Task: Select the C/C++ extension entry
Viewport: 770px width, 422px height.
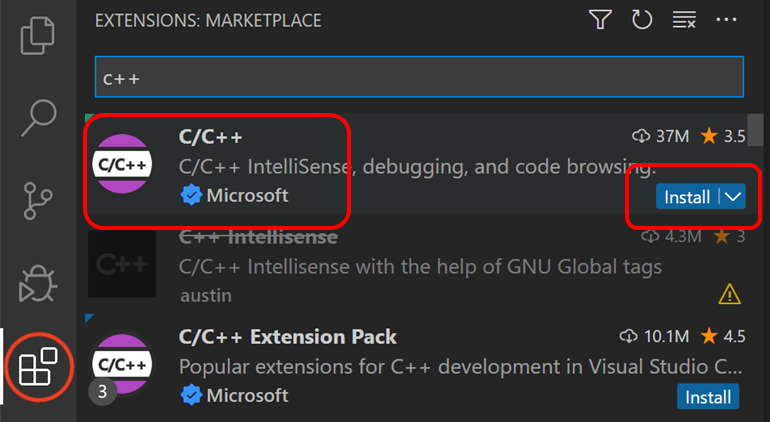Action: coord(416,166)
